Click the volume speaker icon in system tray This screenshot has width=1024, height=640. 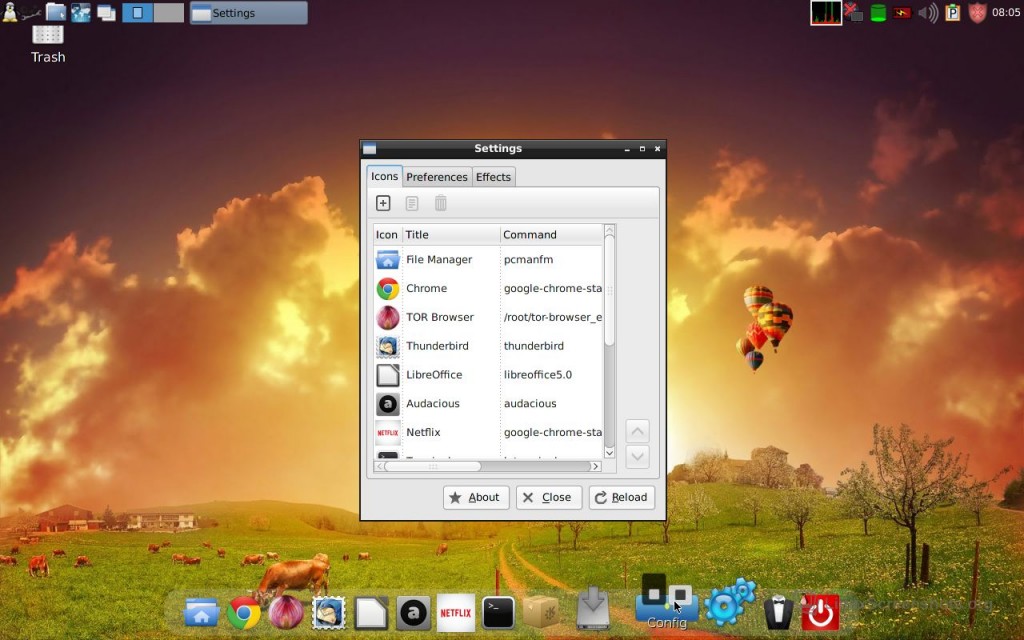[x=928, y=13]
